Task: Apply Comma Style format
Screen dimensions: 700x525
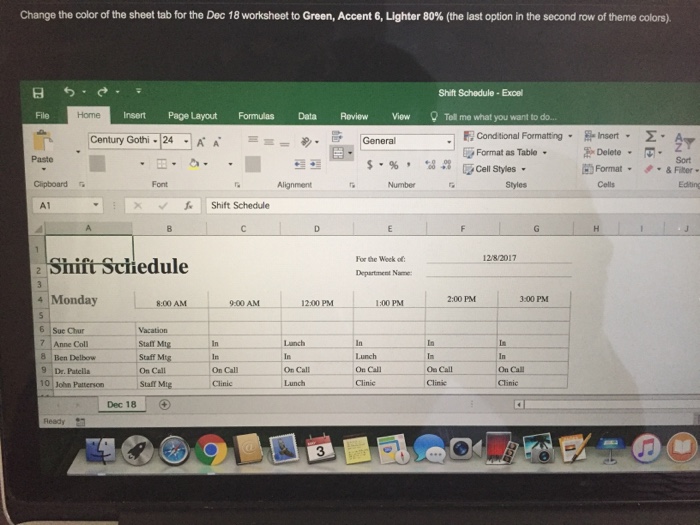Action: coord(408,165)
